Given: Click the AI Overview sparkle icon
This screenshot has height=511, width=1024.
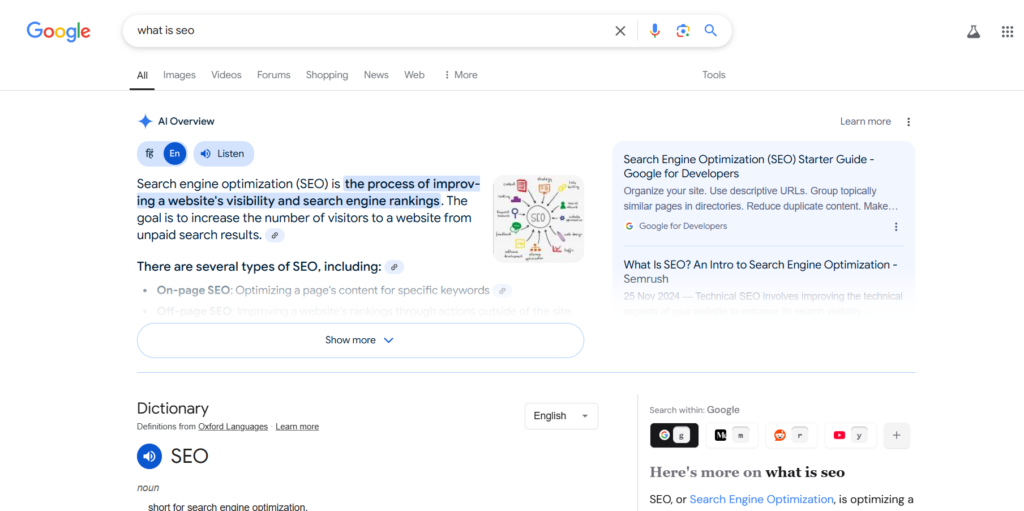Looking at the screenshot, I should coord(145,122).
